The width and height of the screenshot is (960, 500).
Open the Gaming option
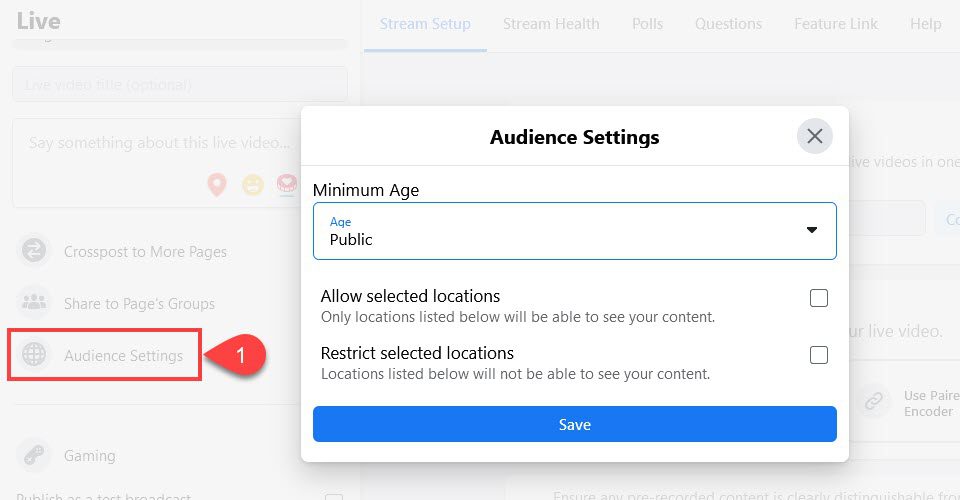[x=89, y=456]
